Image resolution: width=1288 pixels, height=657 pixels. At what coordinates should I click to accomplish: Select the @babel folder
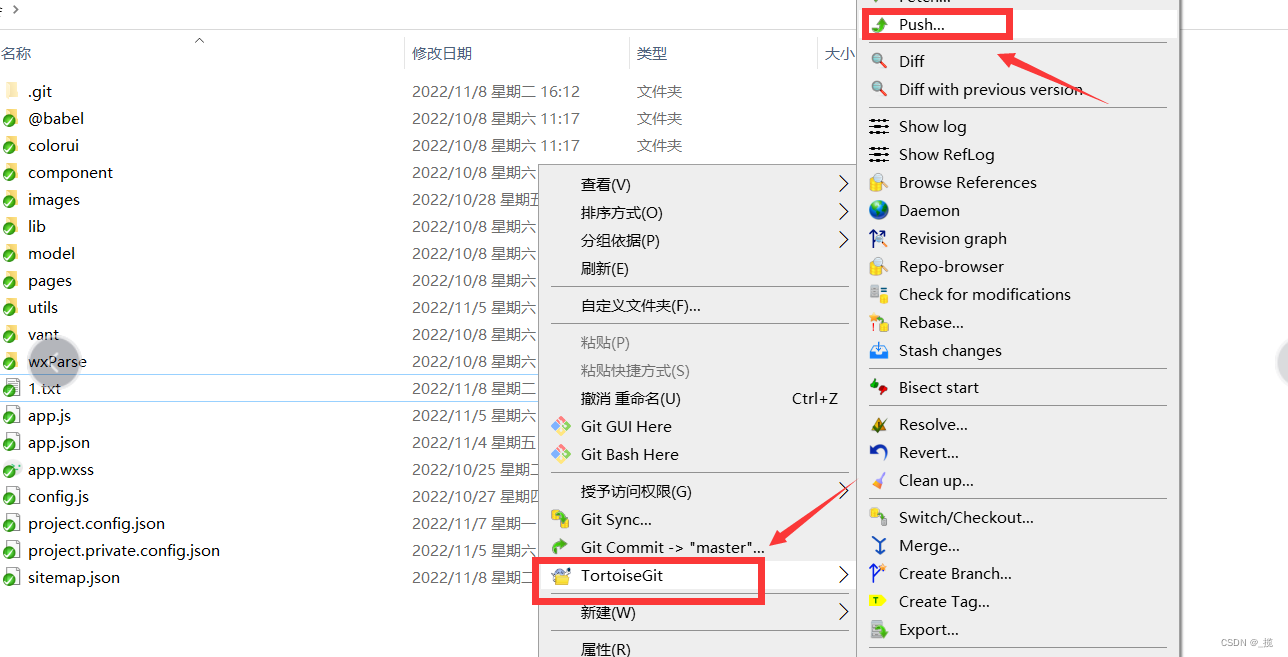(x=56, y=118)
